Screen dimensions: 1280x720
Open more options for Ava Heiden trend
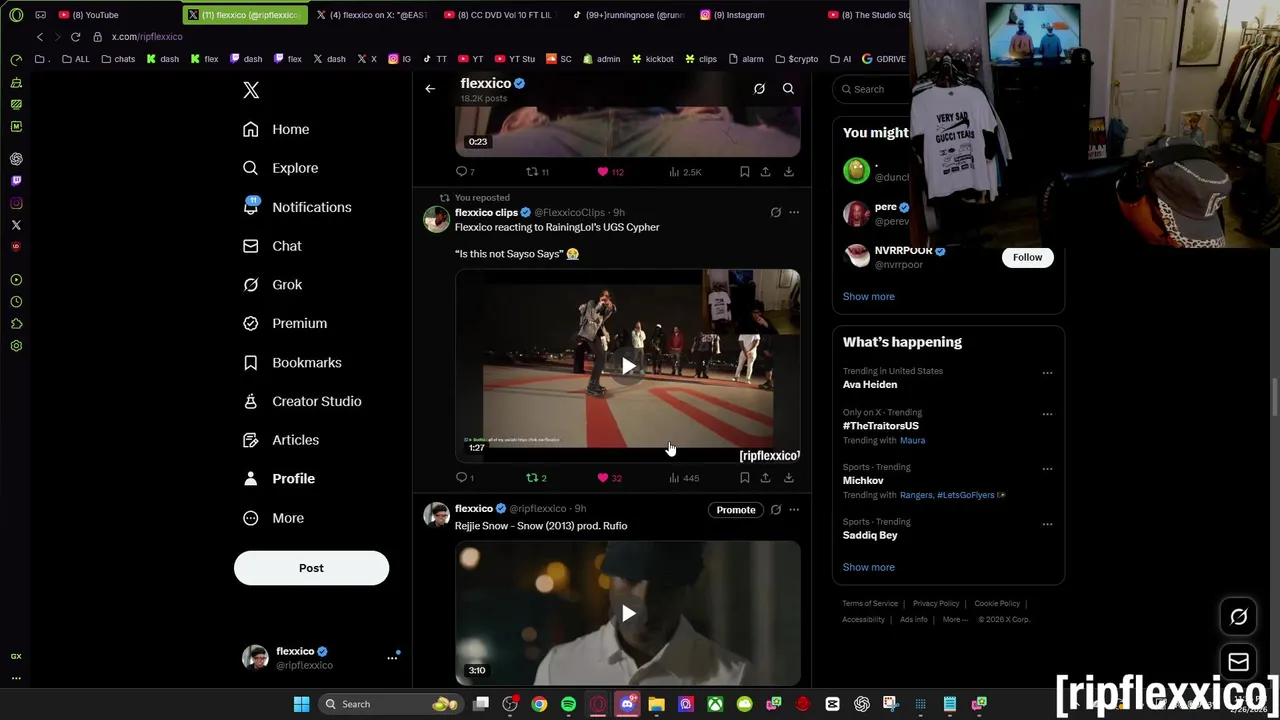(1047, 373)
